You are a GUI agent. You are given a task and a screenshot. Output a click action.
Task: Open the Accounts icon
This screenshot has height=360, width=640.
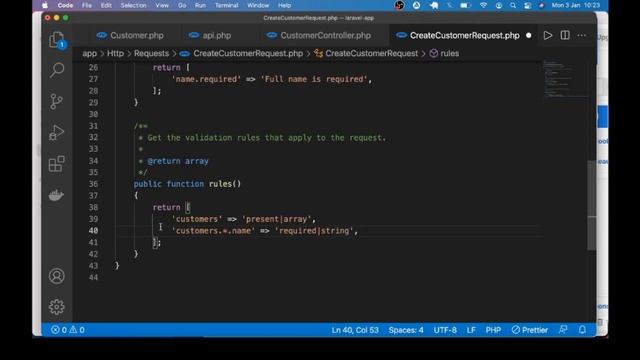(57, 276)
